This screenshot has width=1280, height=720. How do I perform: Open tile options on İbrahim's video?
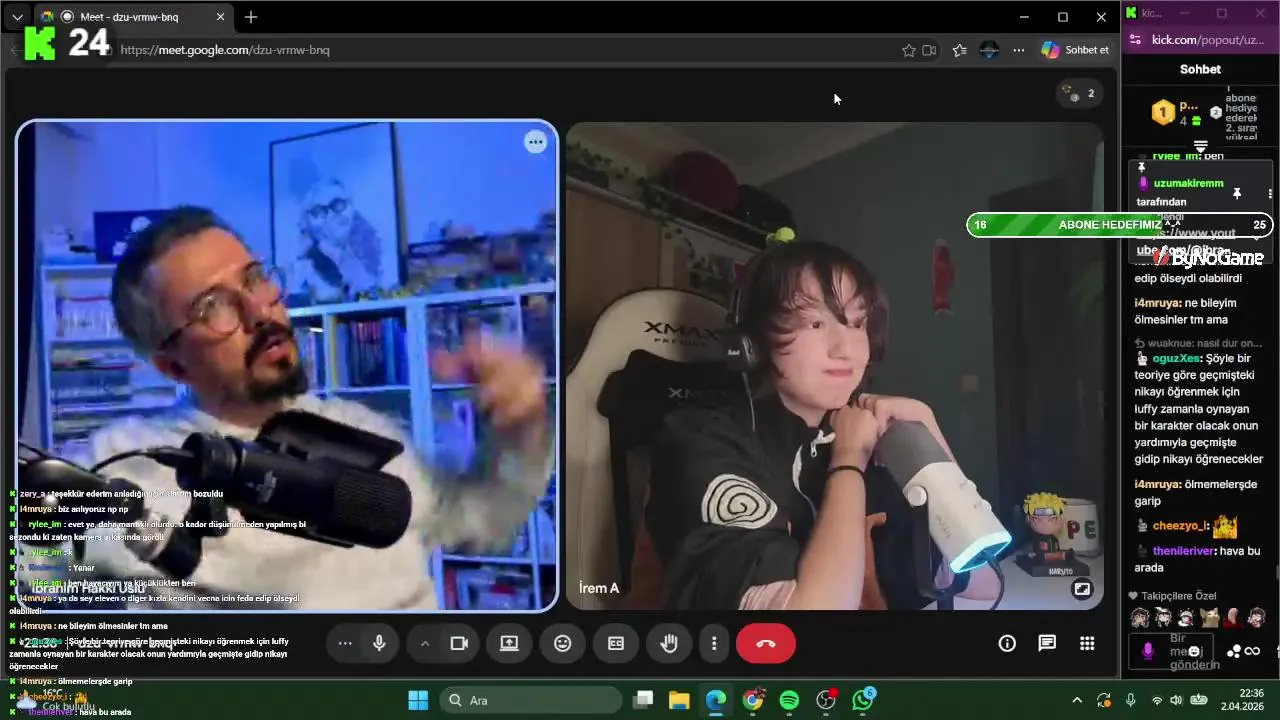point(536,142)
